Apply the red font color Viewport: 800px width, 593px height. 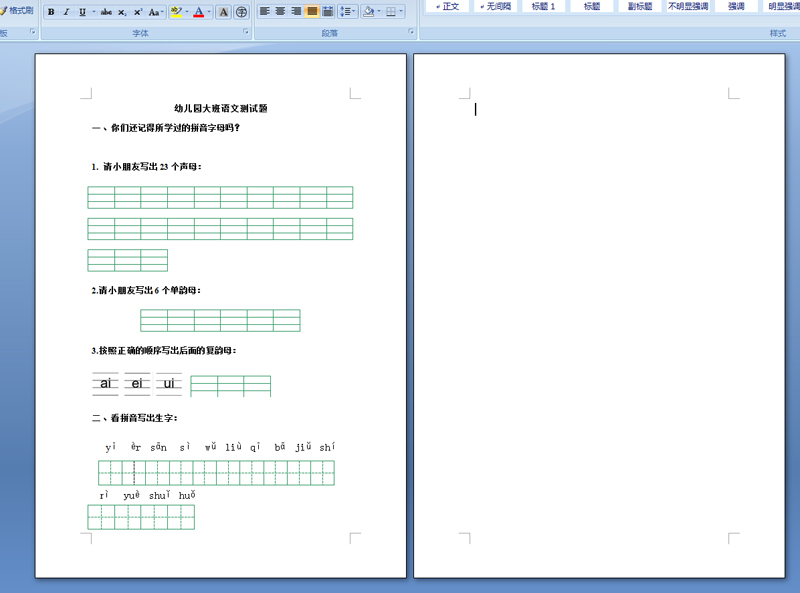point(199,12)
